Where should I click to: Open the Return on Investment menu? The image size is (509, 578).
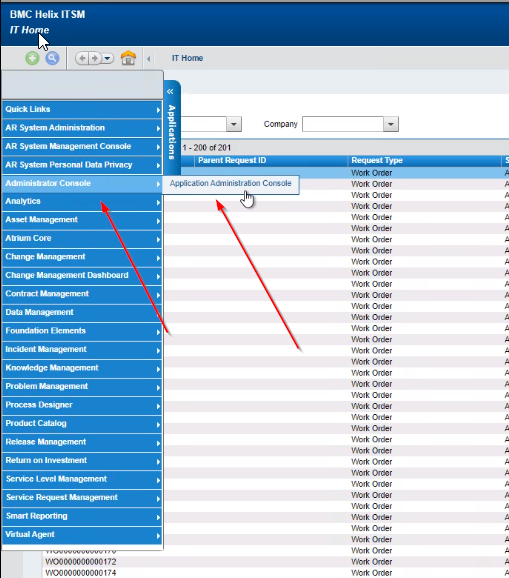tap(82, 460)
